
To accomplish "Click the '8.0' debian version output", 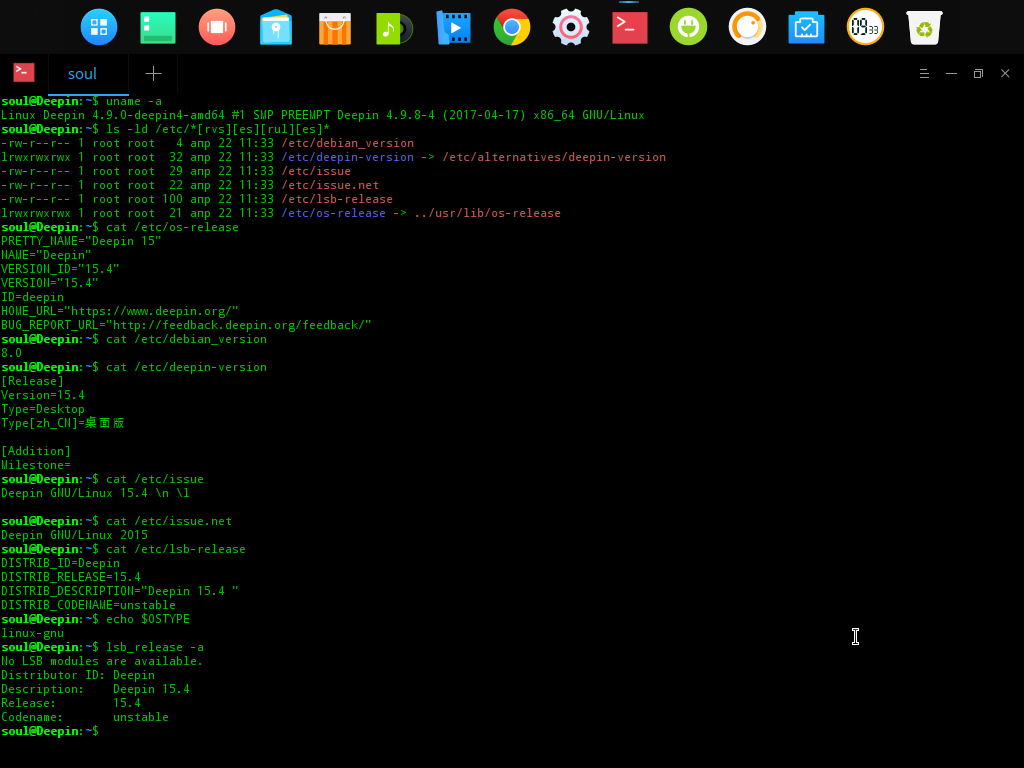I will coord(11,353).
